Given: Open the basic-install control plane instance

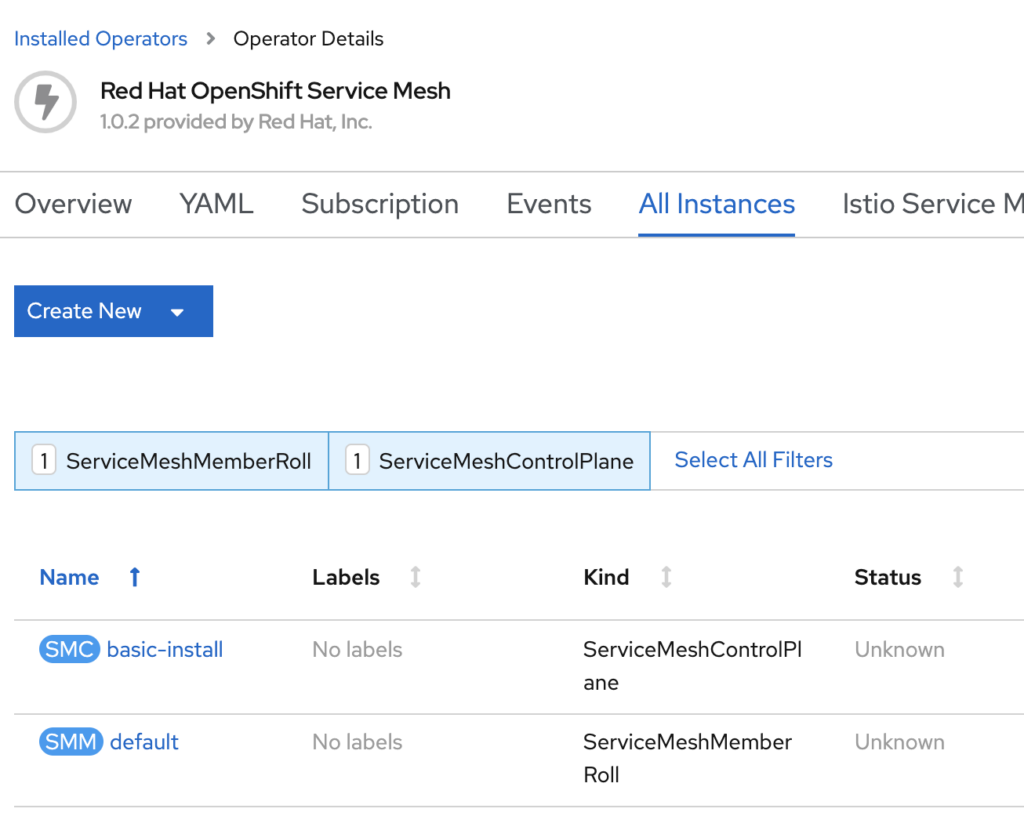Looking at the screenshot, I should click(x=165, y=649).
